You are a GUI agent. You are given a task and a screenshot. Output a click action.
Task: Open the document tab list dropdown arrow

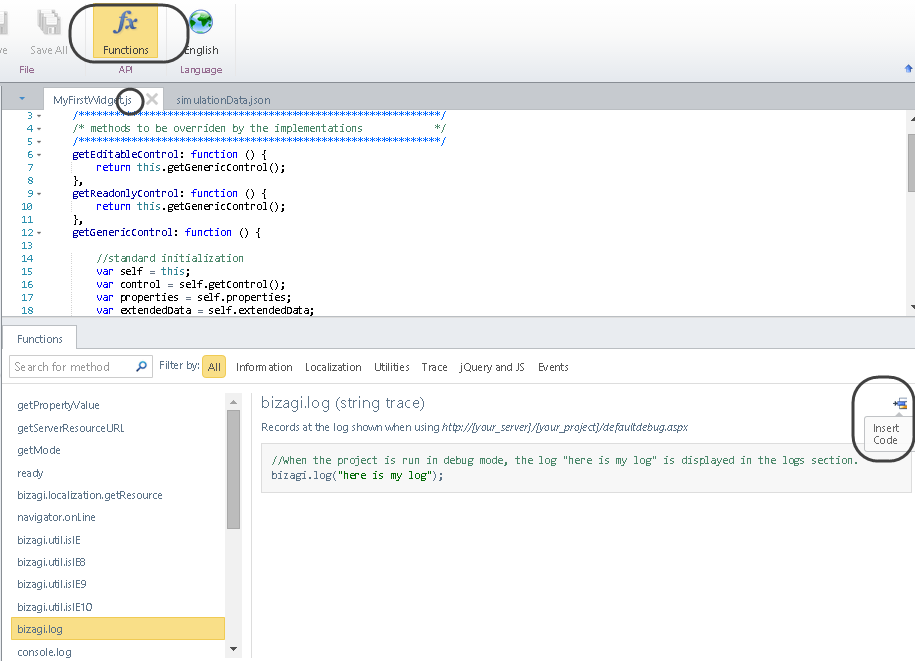coord(22,99)
